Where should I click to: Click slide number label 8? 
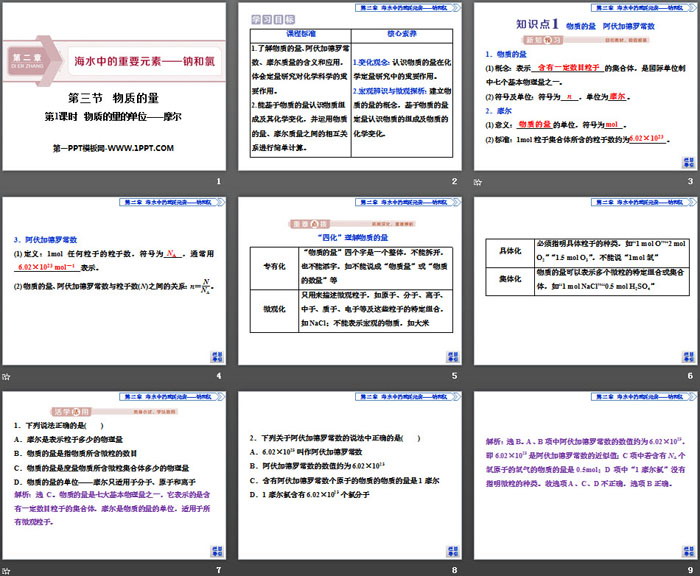coord(454,570)
